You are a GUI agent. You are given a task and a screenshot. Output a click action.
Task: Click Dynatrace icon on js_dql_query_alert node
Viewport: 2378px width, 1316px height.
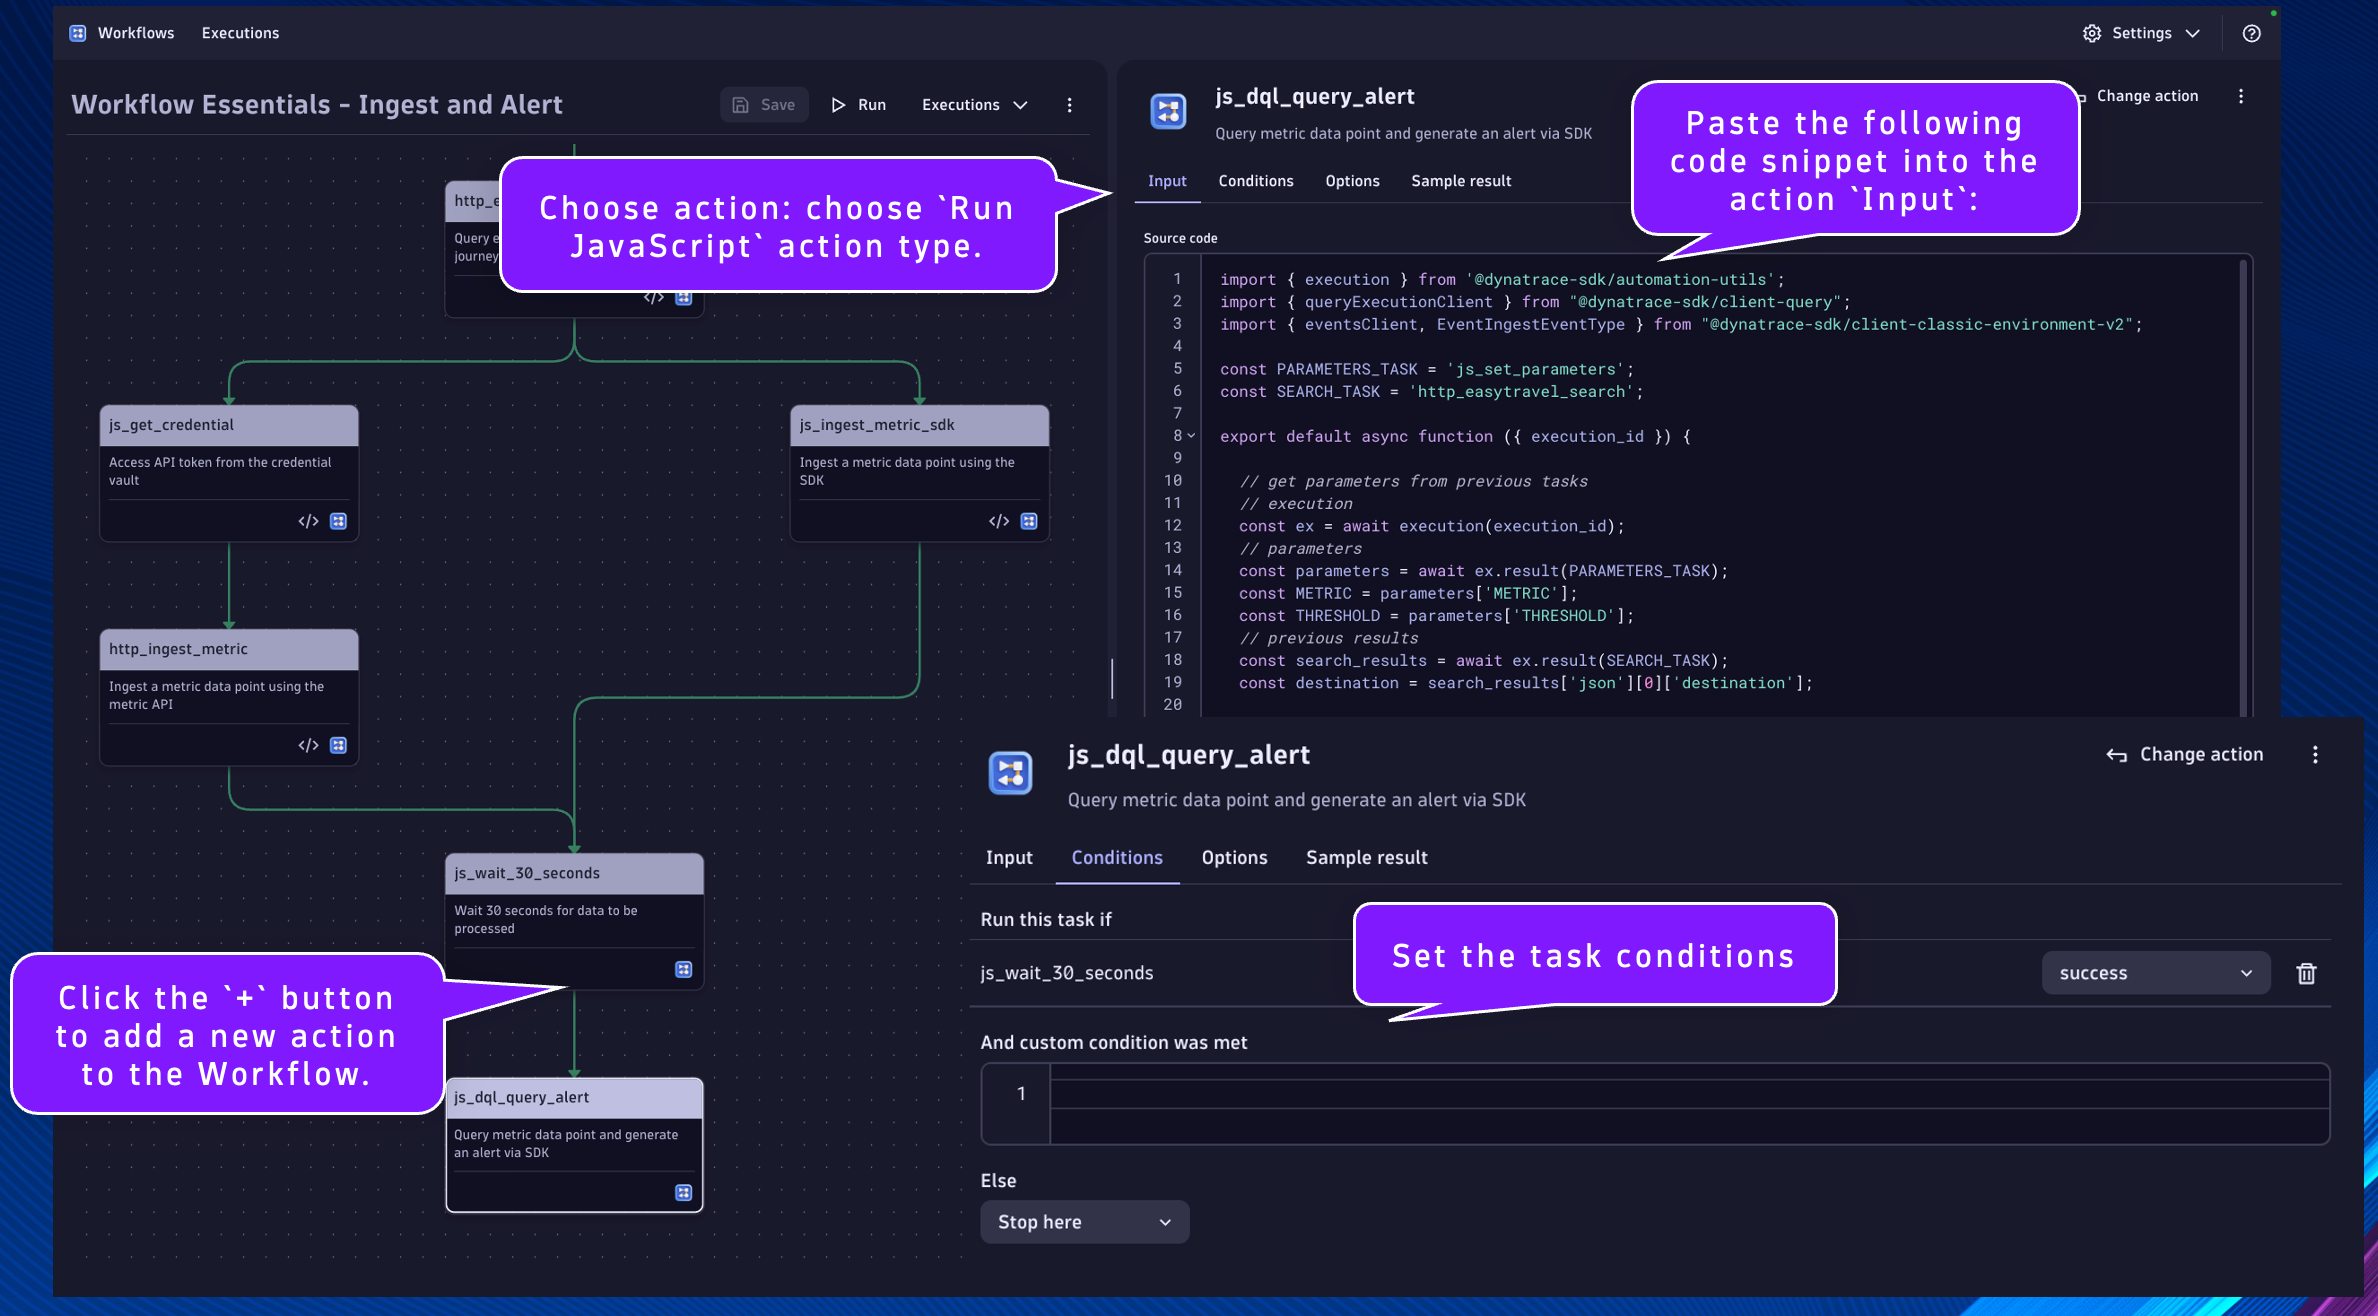(x=683, y=1192)
